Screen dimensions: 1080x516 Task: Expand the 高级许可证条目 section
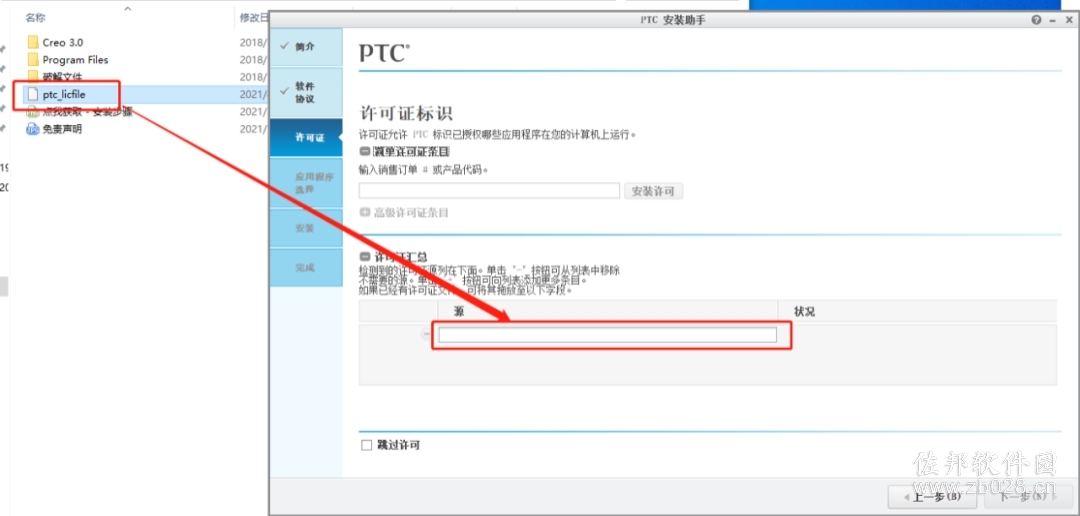click(x=364, y=213)
